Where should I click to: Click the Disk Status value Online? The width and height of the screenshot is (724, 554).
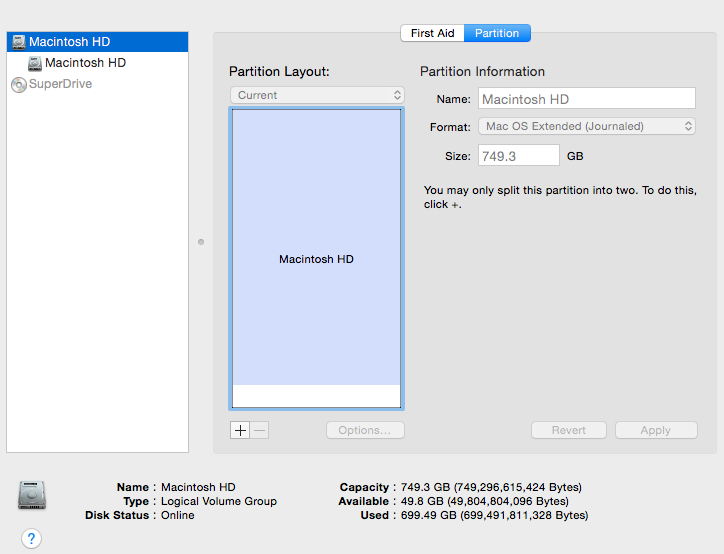click(x=178, y=515)
